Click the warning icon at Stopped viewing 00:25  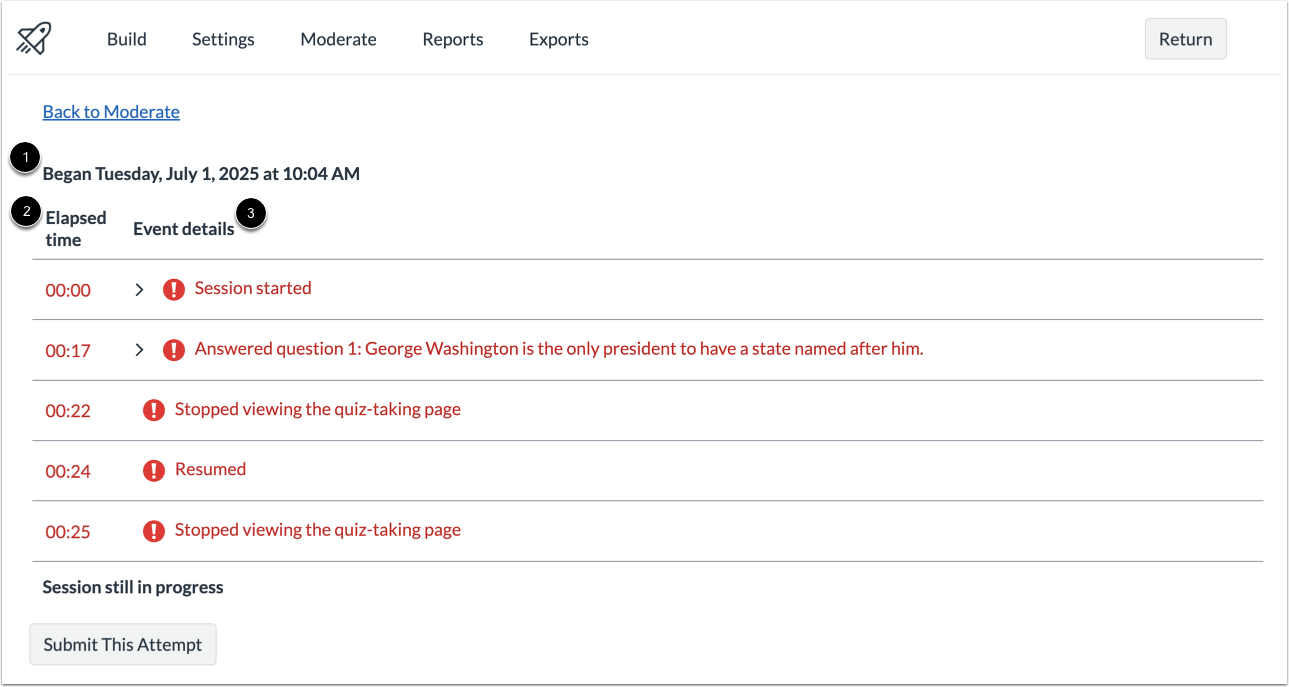[x=153, y=530]
